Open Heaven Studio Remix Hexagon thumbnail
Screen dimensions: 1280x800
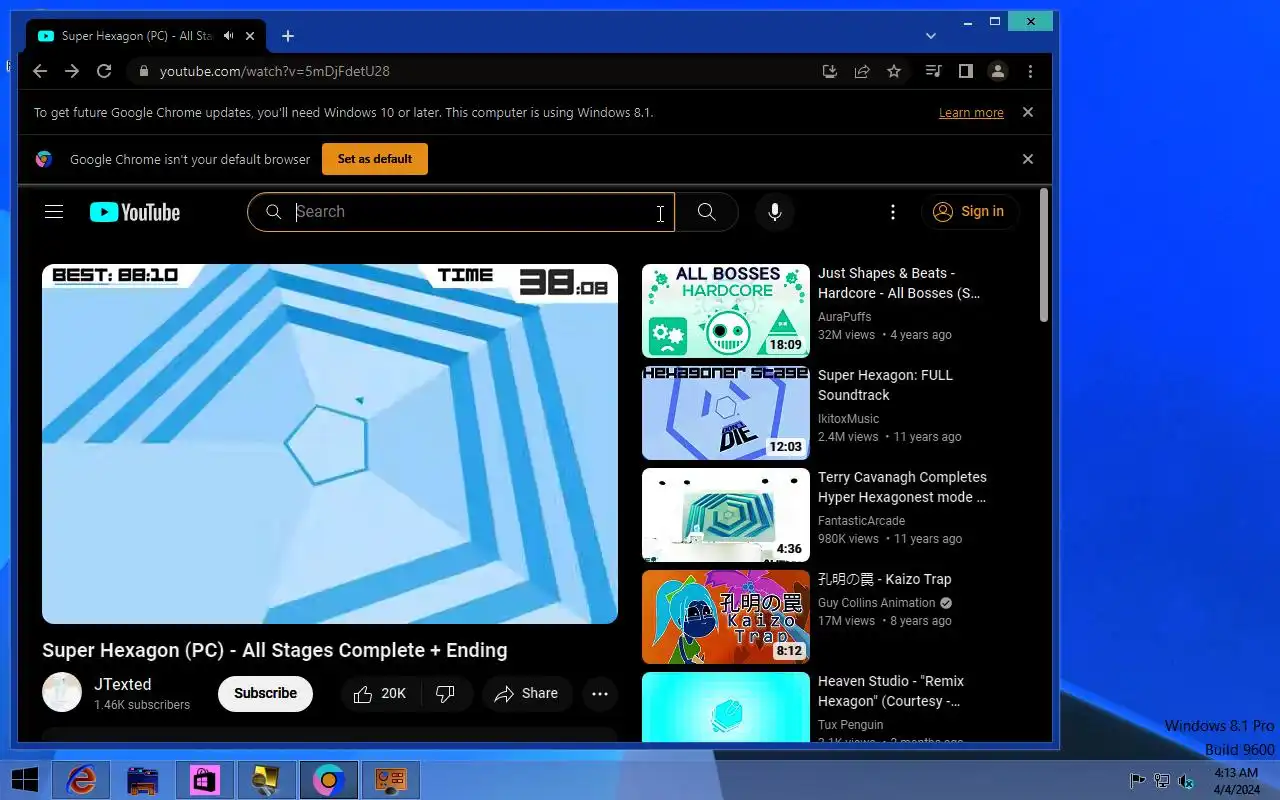726,707
